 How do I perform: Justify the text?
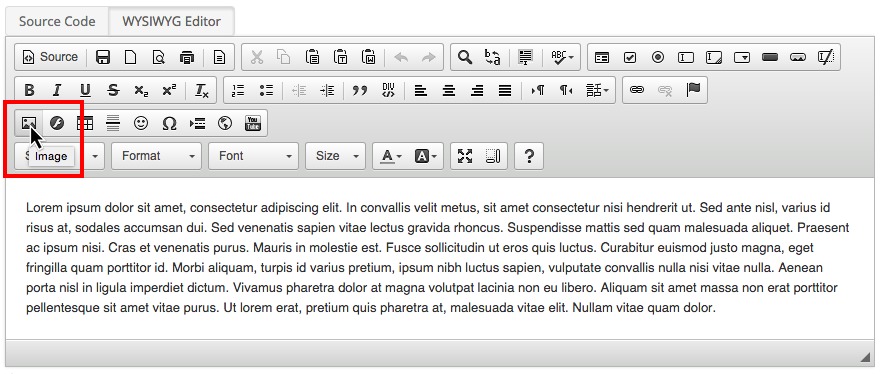[x=505, y=90]
